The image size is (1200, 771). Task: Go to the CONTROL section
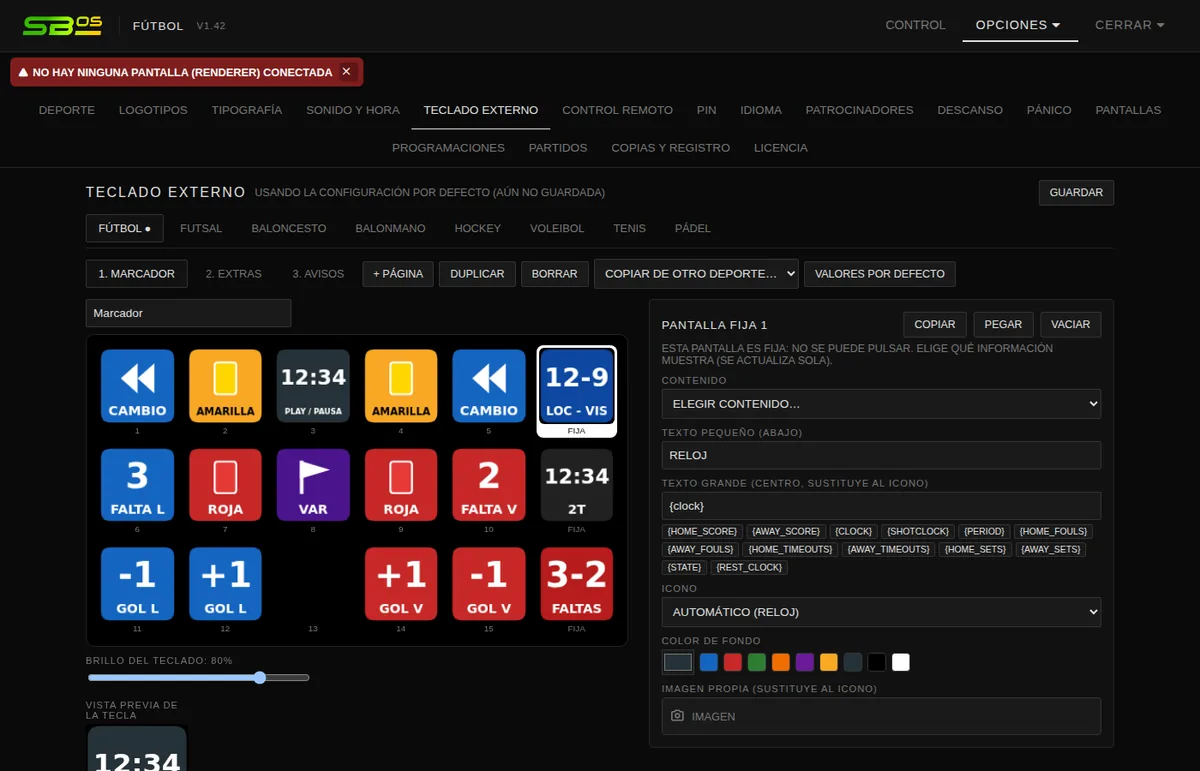click(915, 25)
